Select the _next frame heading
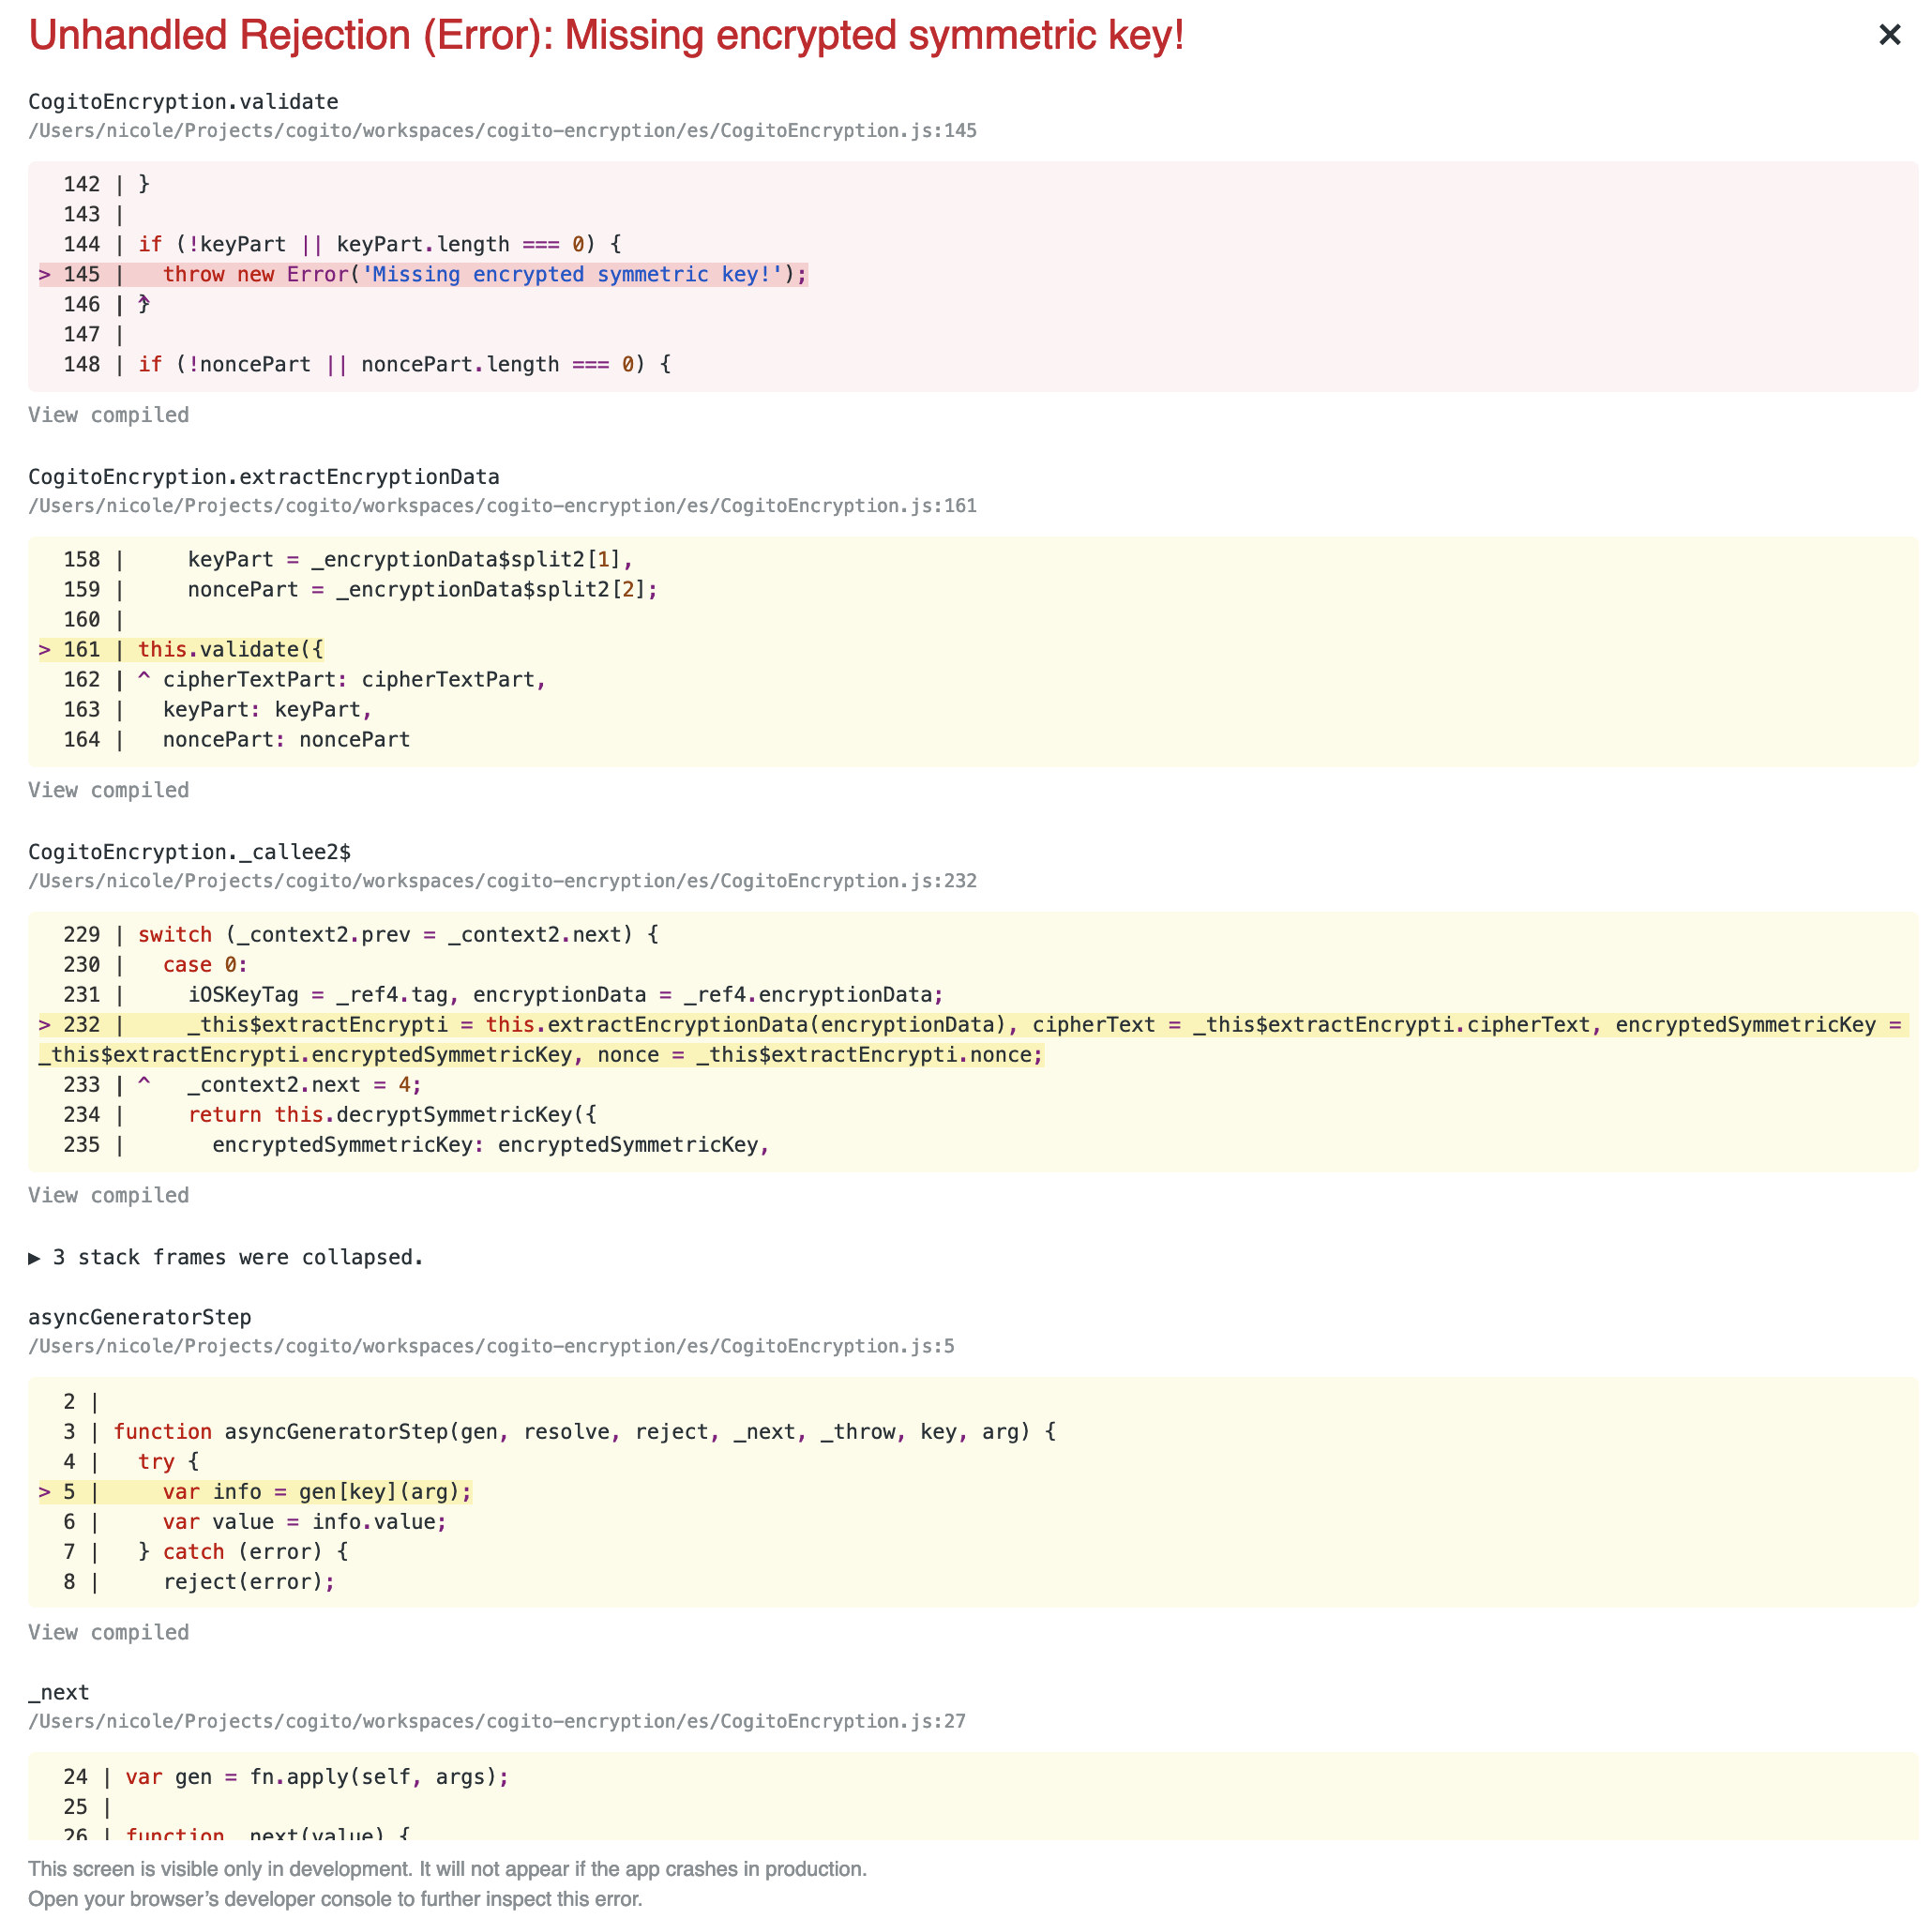 [58, 1692]
